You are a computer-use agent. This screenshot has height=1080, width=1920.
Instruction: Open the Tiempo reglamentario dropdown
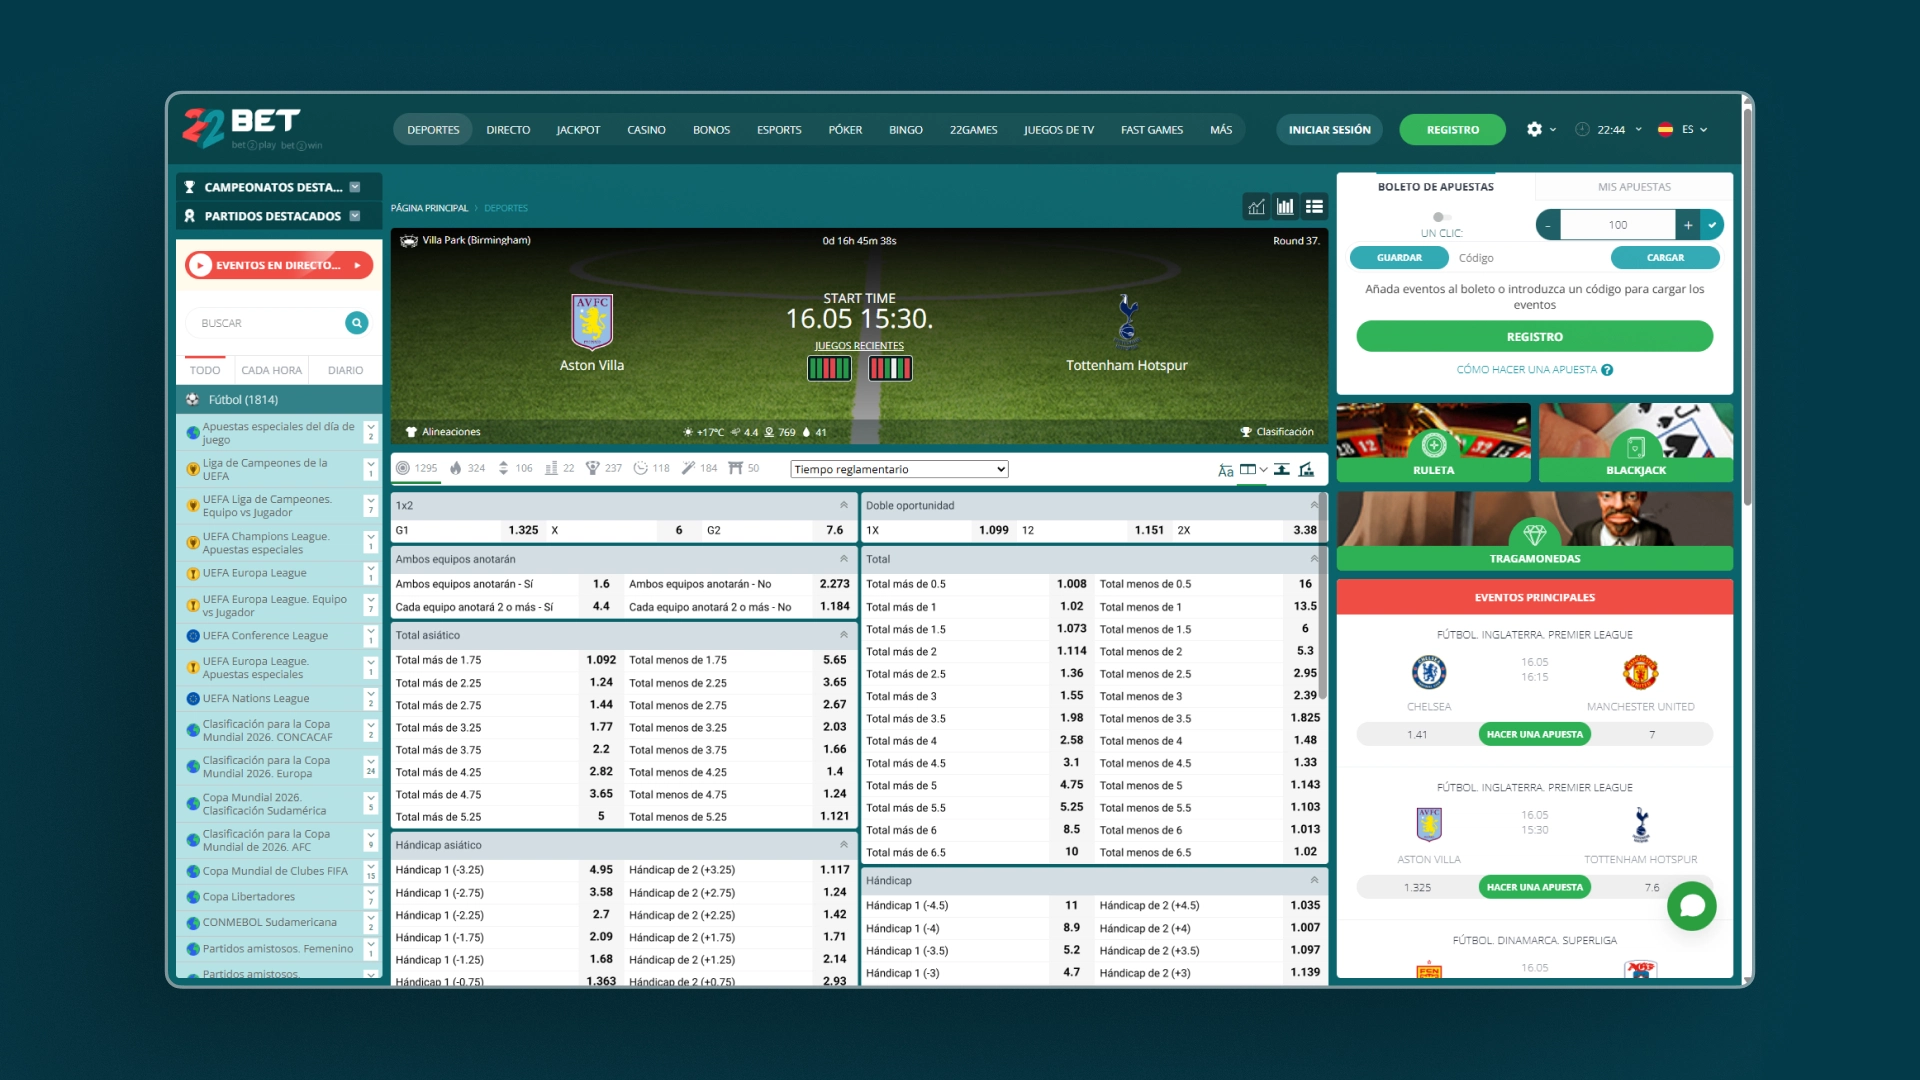point(899,469)
